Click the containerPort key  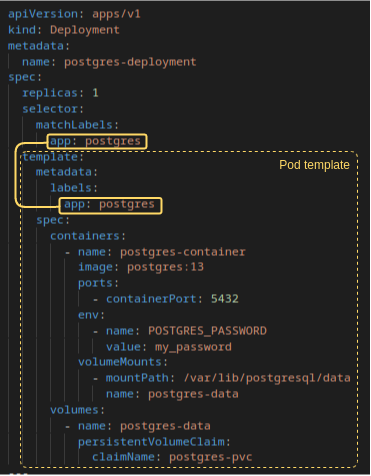click(151, 299)
